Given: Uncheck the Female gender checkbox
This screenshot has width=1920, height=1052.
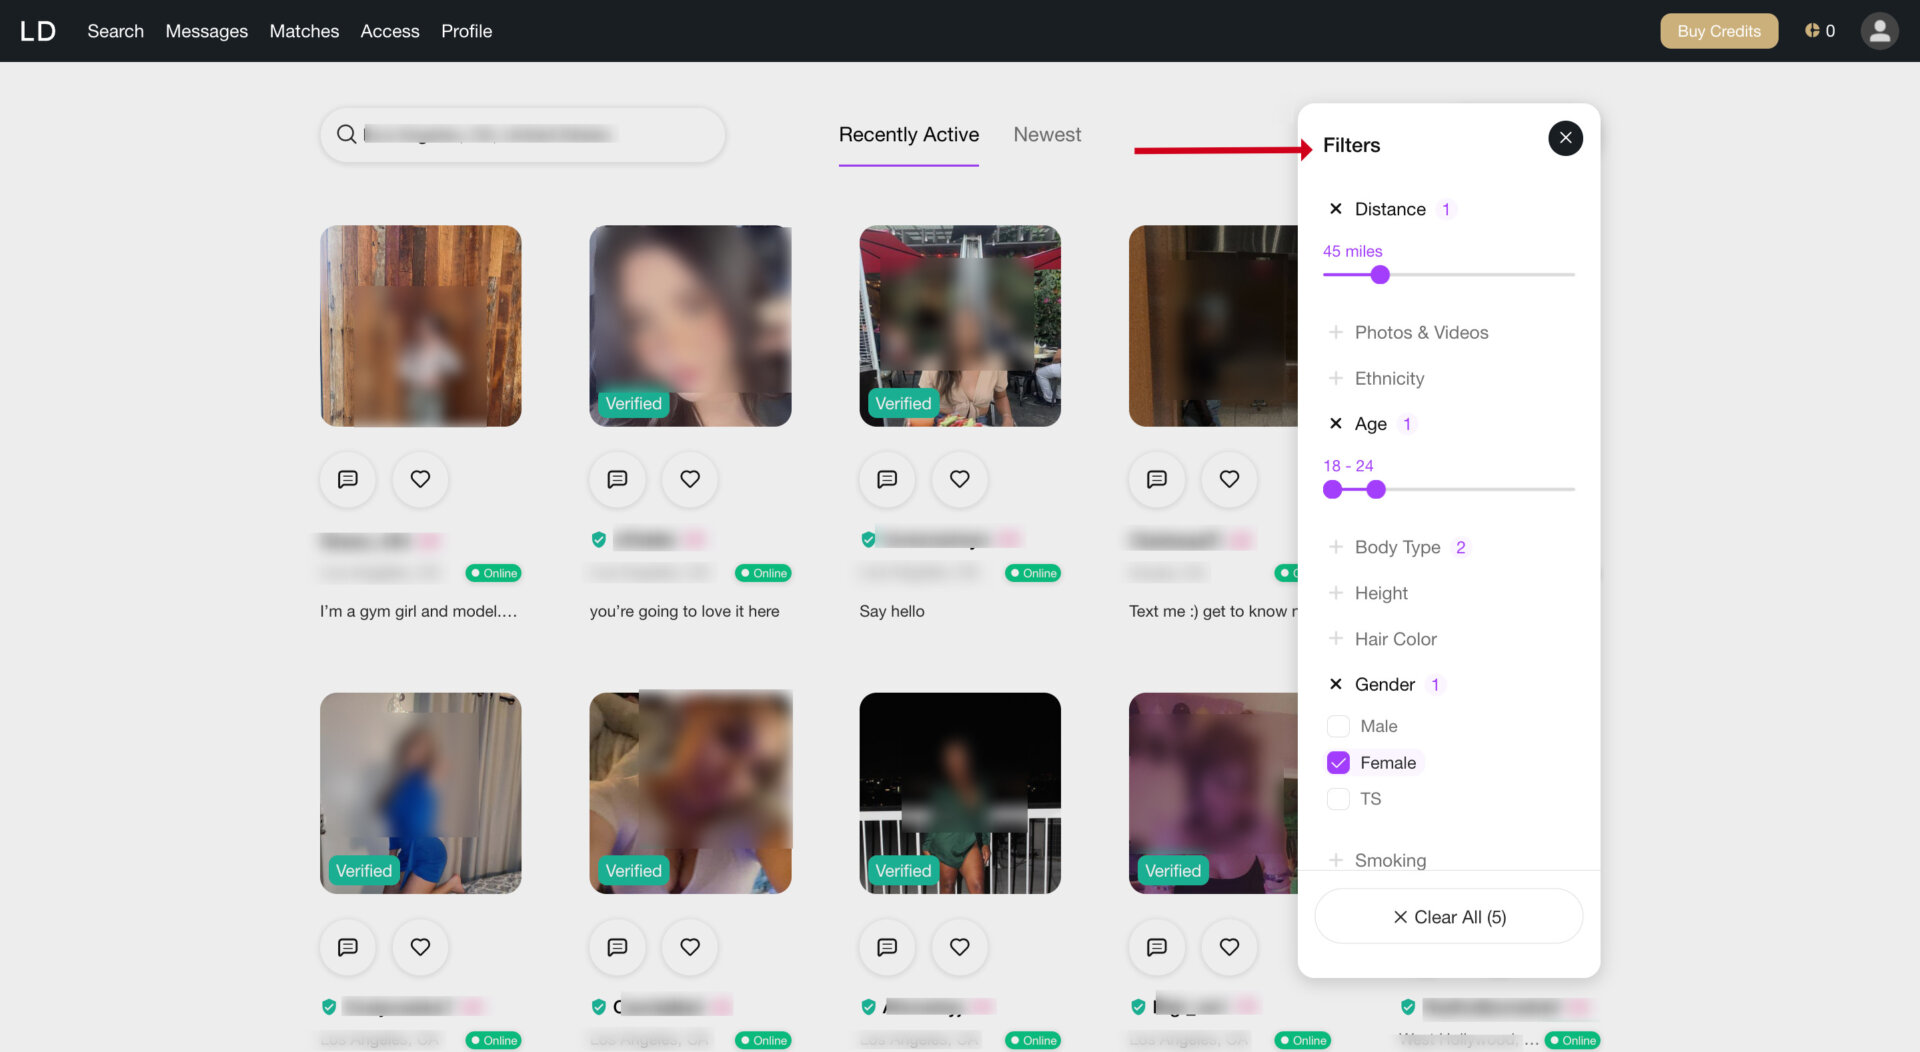Looking at the screenshot, I should (x=1338, y=762).
